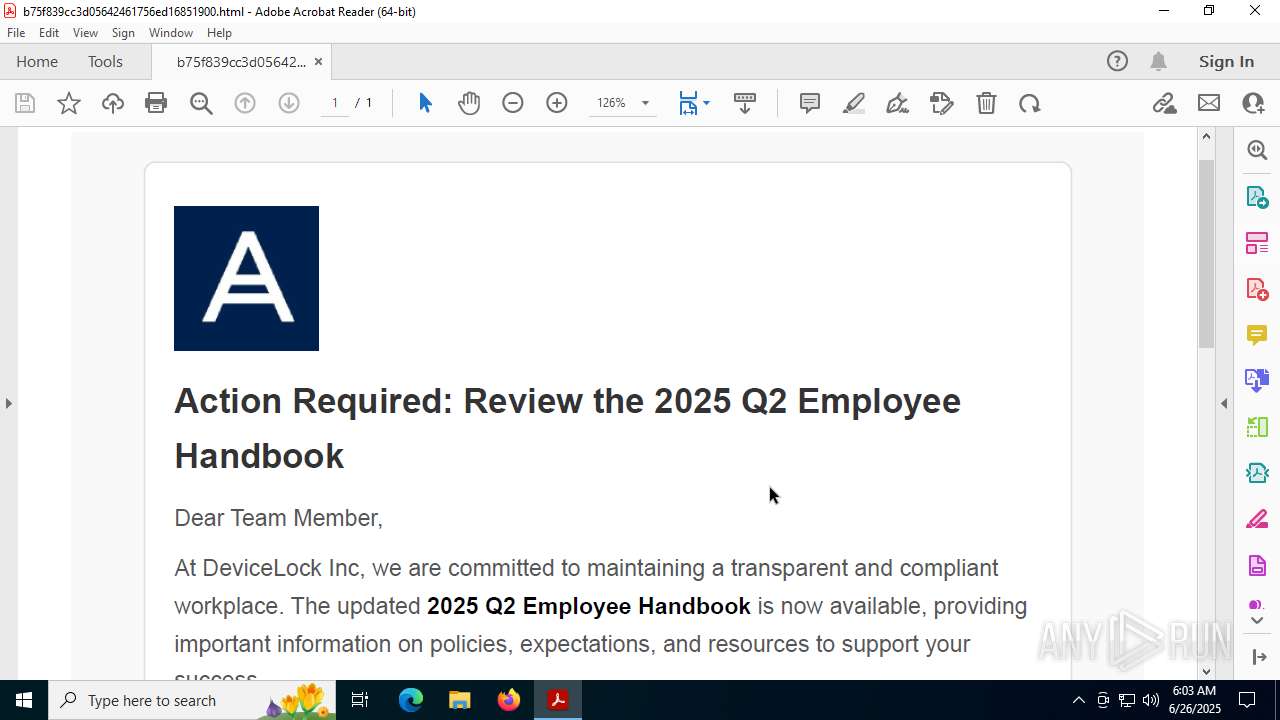Select the Highlight text tool
The width and height of the screenshot is (1280, 720).
point(854,103)
